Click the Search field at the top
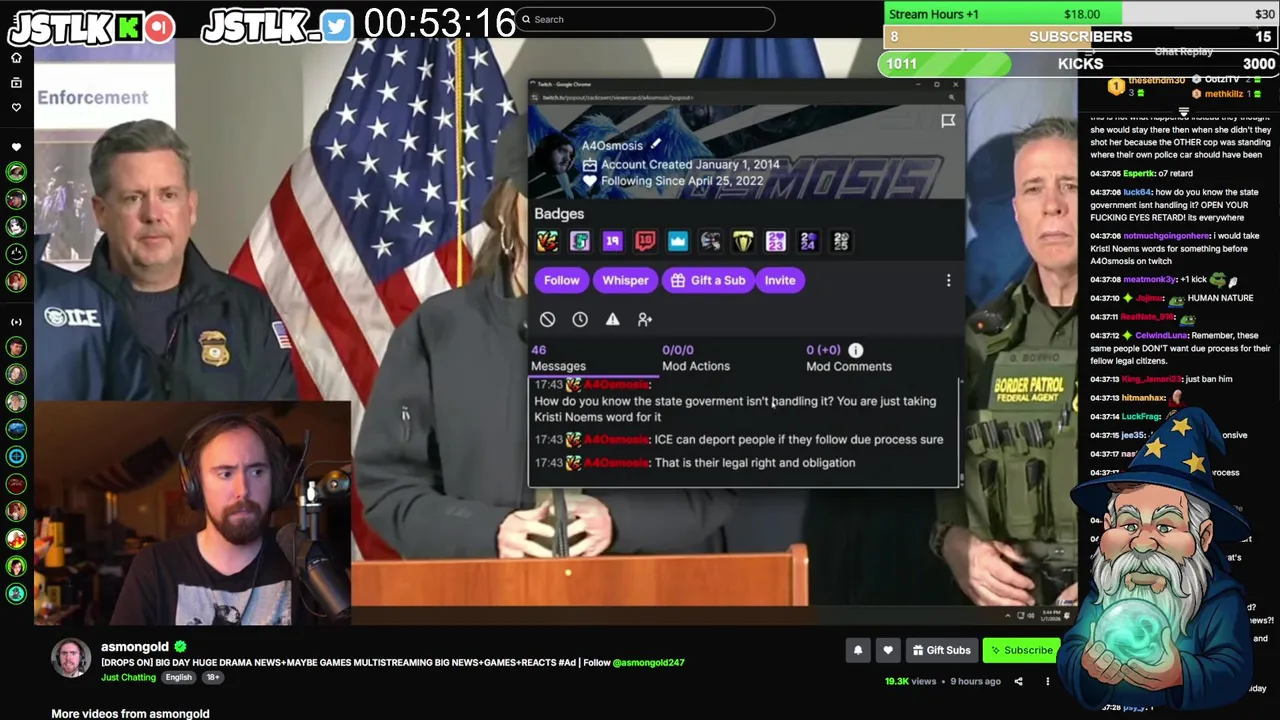The height and width of the screenshot is (720, 1280). coord(646,19)
